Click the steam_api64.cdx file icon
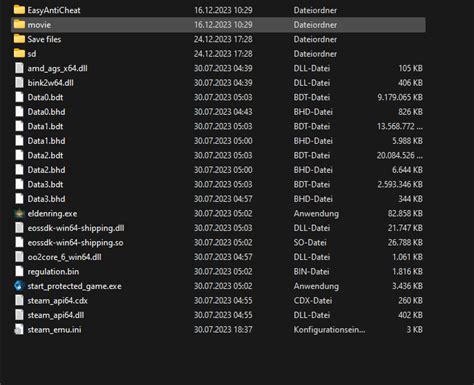474x385 pixels. click(19, 300)
